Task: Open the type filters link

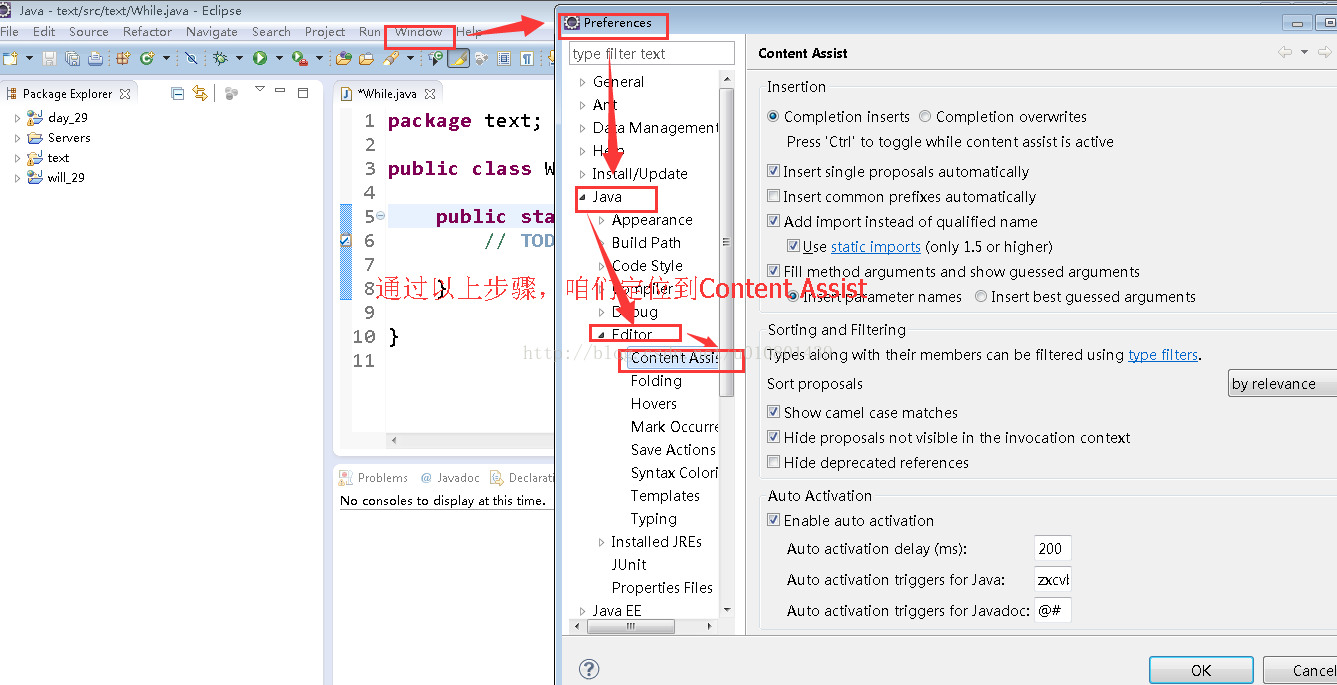Action: [x=1163, y=355]
